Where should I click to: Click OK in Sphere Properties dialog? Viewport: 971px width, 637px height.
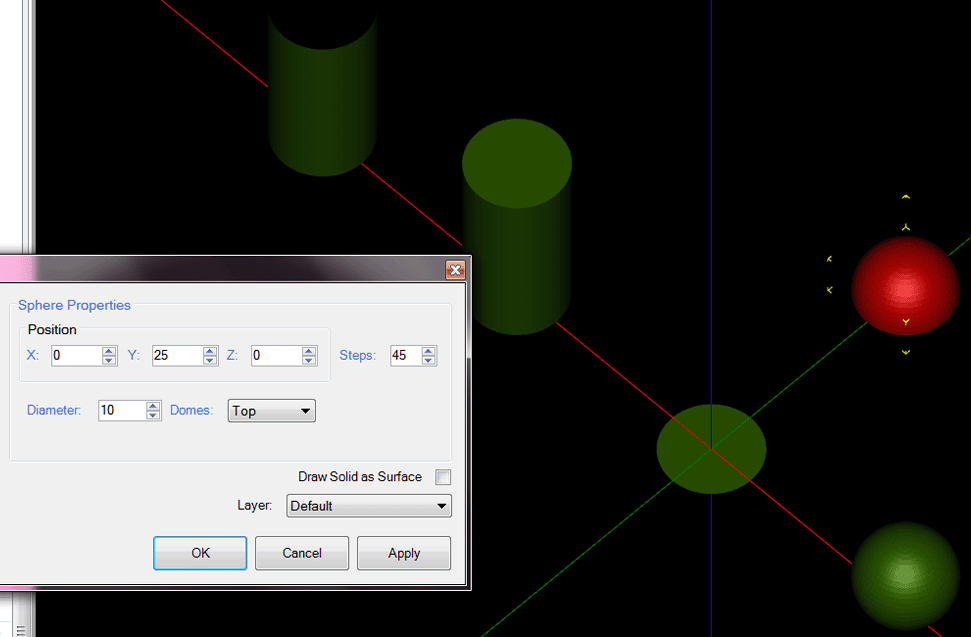pyautogui.click(x=200, y=553)
